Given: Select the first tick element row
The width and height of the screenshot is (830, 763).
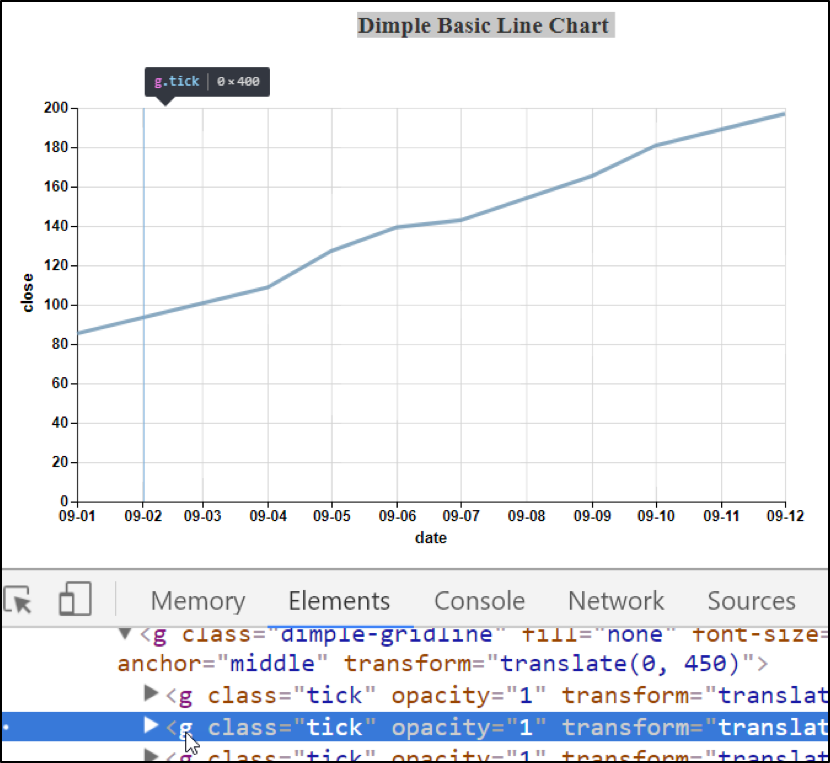Looking at the screenshot, I should tap(415, 695).
